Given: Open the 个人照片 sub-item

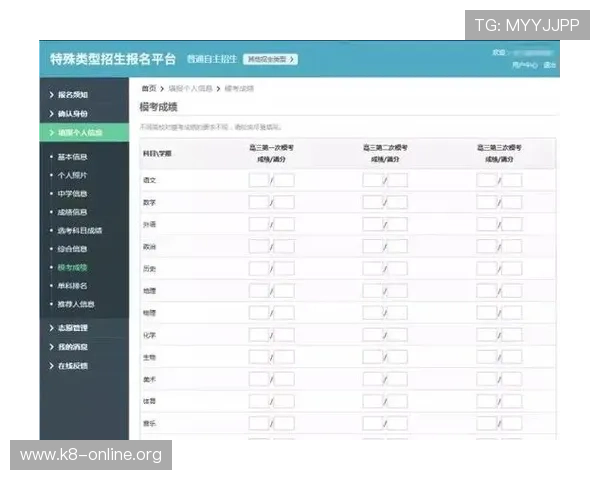Looking at the screenshot, I should [x=72, y=175].
